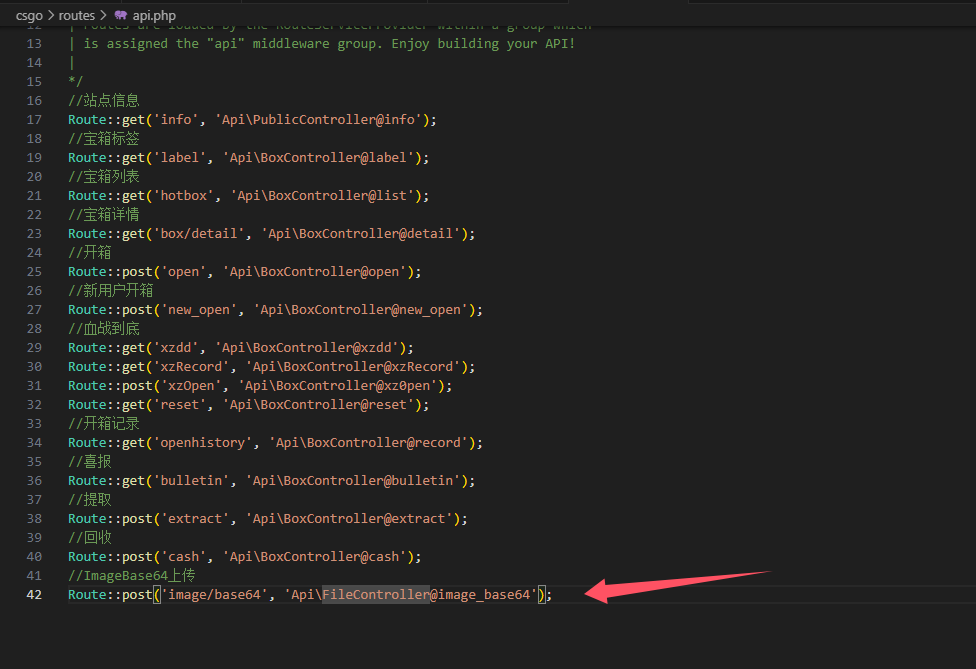The height and width of the screenshot is (669, 976).
Task: Click the PHP file icon beside api.php
Action: pos(121,15)
